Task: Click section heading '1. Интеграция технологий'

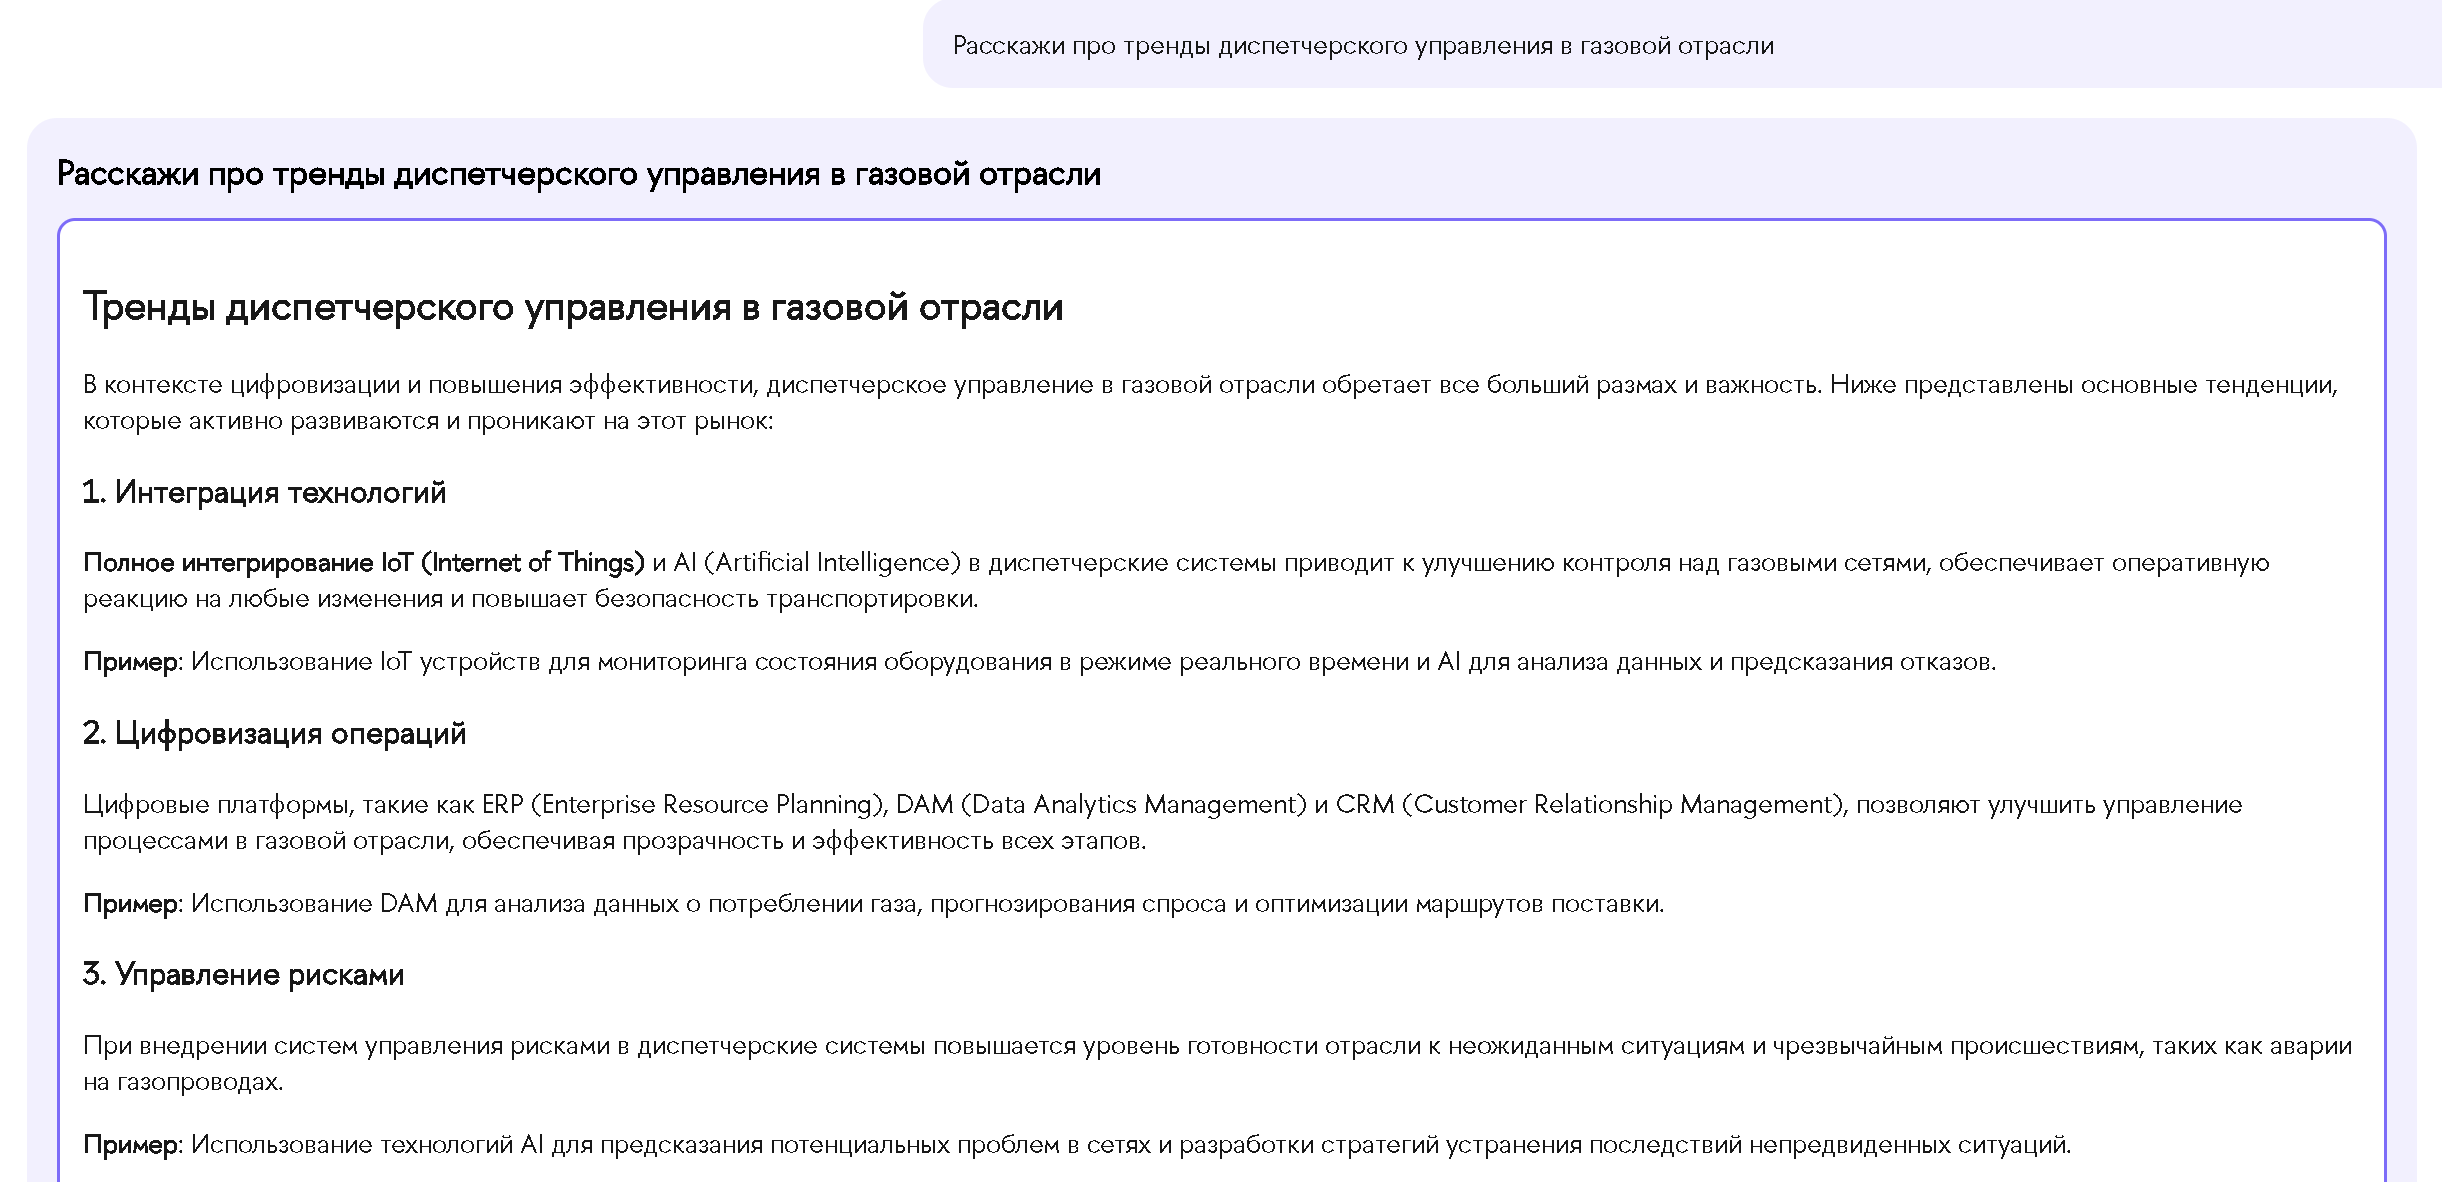Action: [x=264, y=492]
